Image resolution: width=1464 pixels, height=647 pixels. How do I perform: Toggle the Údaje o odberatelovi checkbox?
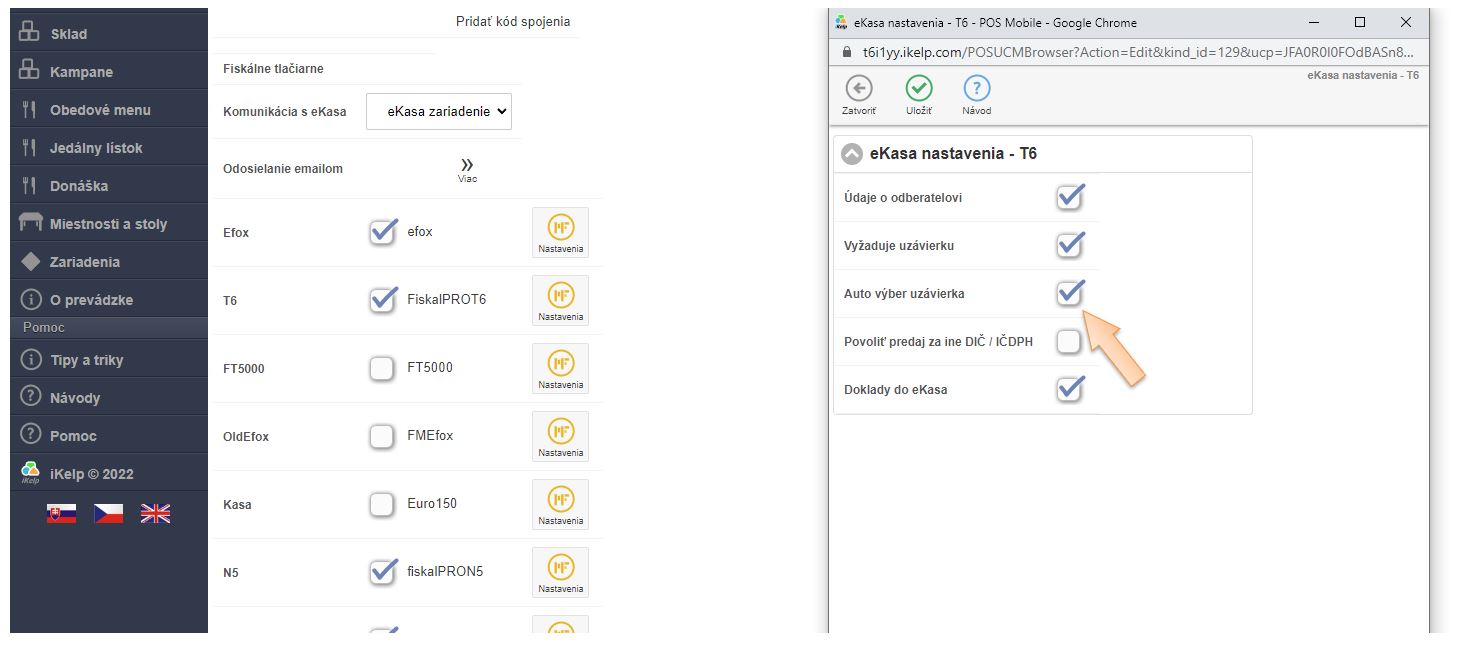pyautogui.click(x=1069, y=197)
